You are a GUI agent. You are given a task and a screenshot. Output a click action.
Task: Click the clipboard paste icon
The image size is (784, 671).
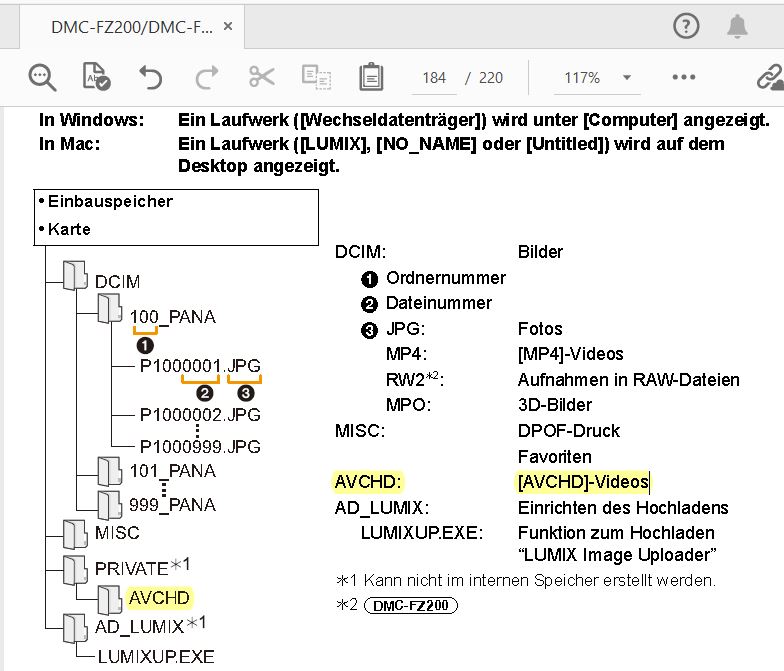(x=371, y=77)
